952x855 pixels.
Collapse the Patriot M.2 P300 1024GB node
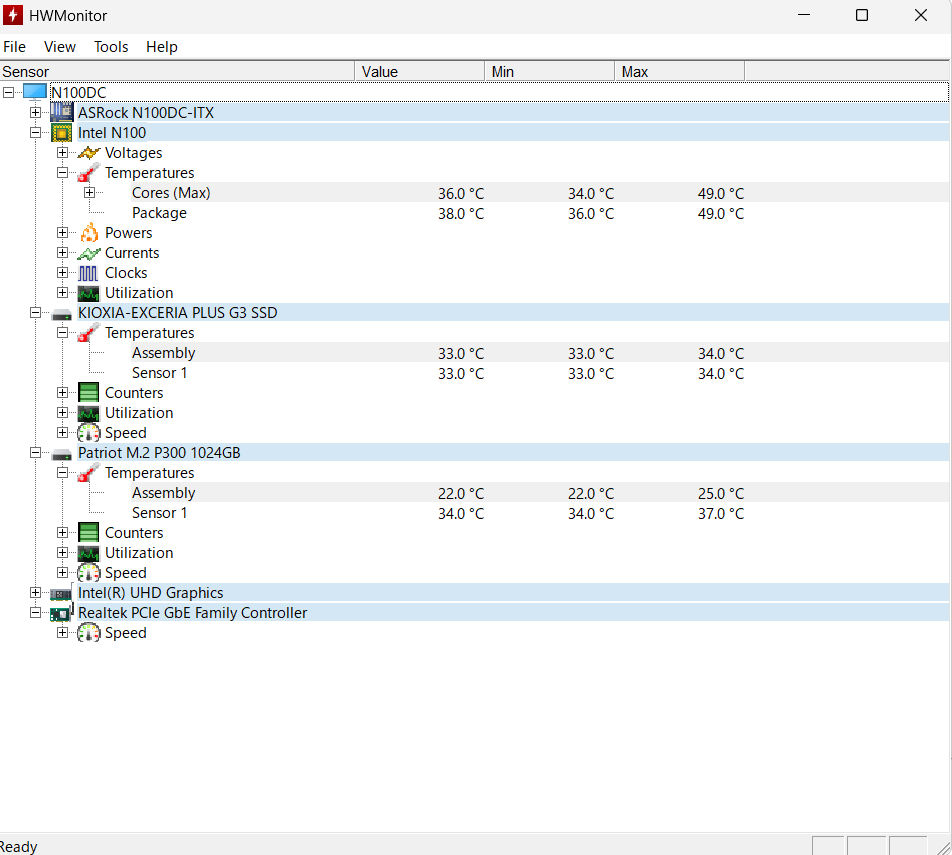36,453
